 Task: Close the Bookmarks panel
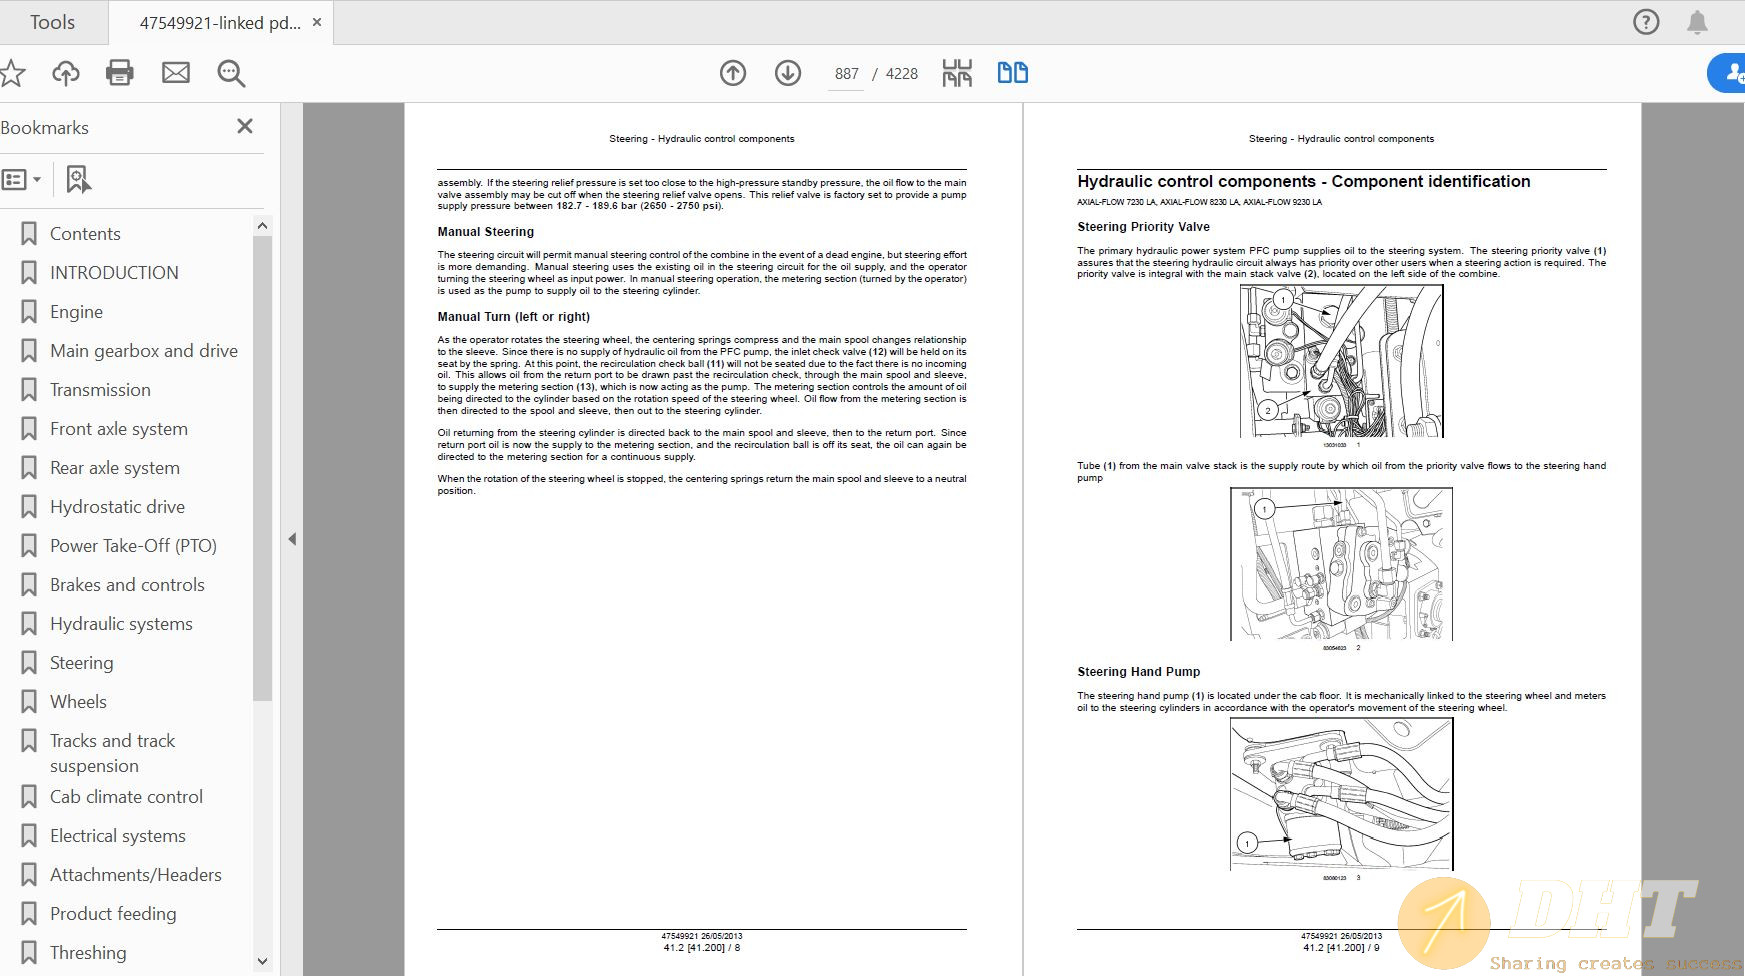coord(245,126)
